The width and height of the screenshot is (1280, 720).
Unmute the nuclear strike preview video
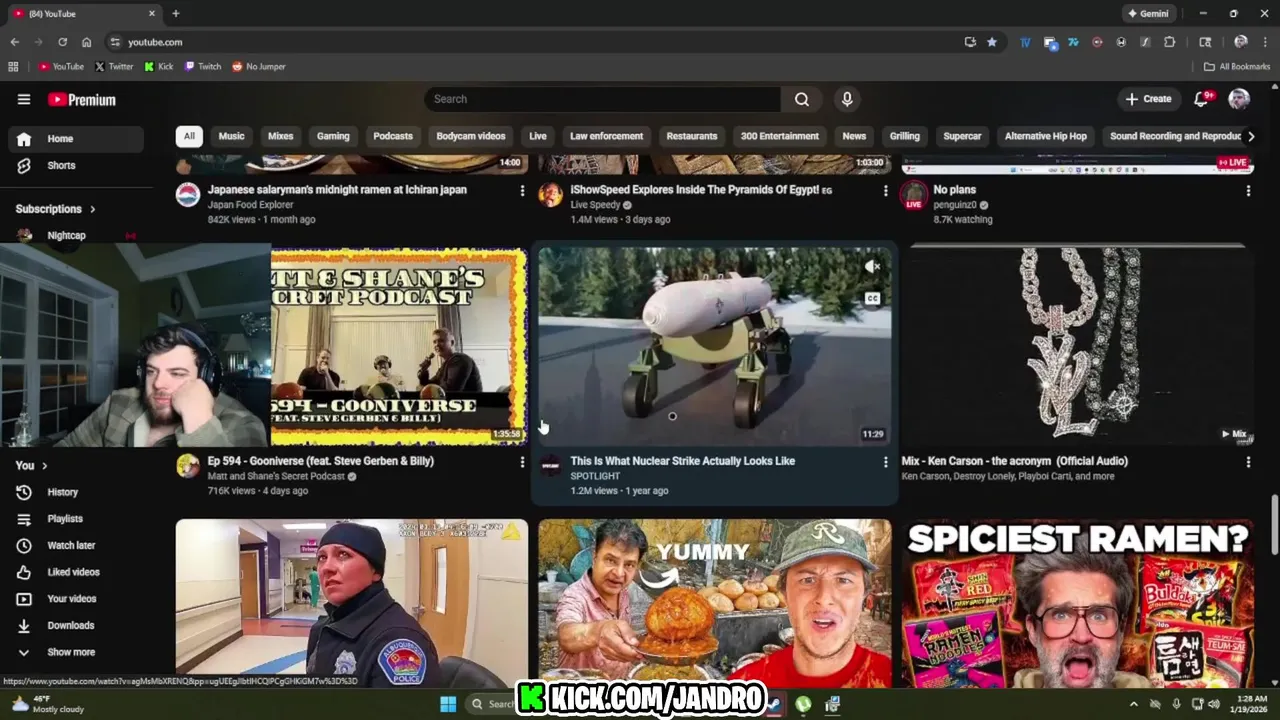pos(872,266)
